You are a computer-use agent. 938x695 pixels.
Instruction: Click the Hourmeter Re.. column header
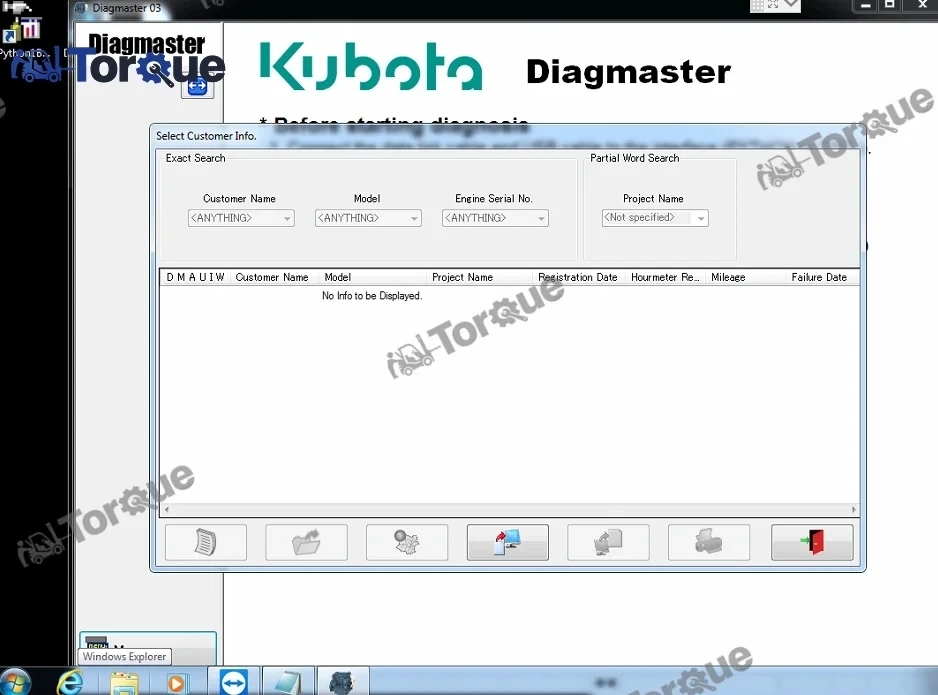[665, 277]
